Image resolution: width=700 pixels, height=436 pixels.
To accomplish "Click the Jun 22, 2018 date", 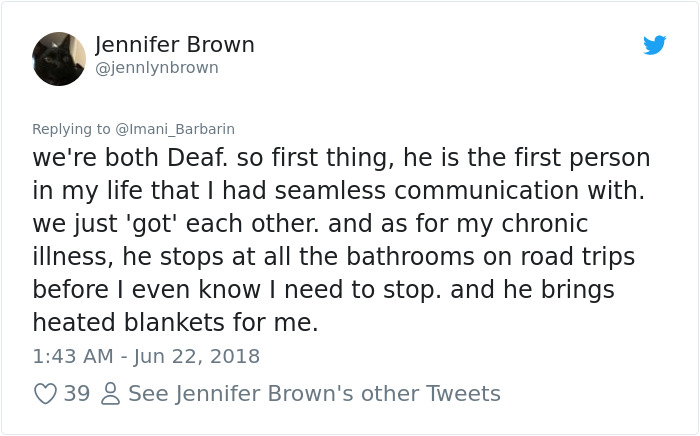I will tap(198, 356).
